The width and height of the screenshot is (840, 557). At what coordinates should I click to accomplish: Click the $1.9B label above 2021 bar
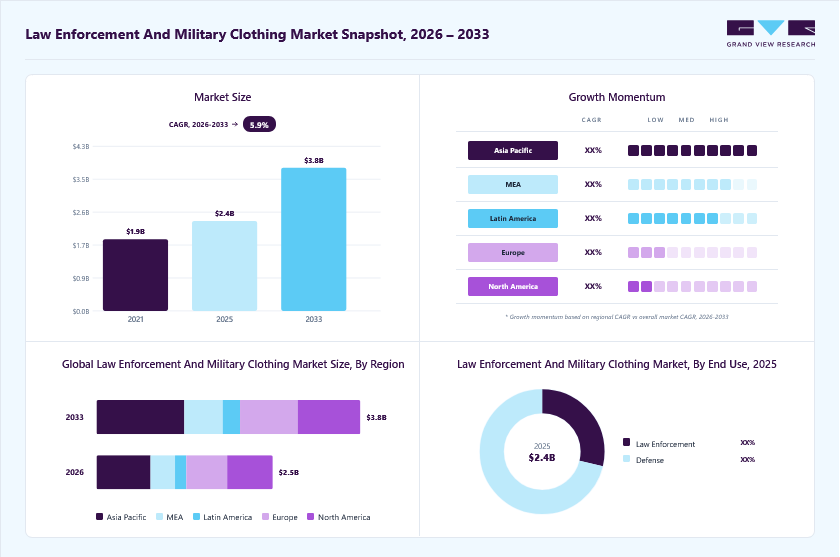coord(136,231)
